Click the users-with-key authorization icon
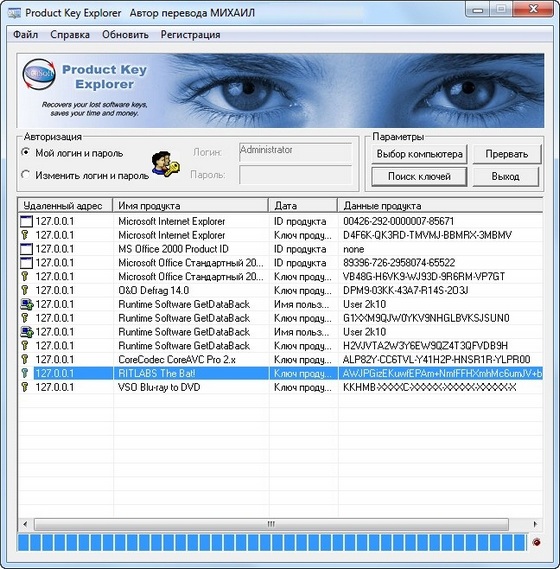Image resolution: width=560 pixels, height=569 pixels. (x=166, y=164)
